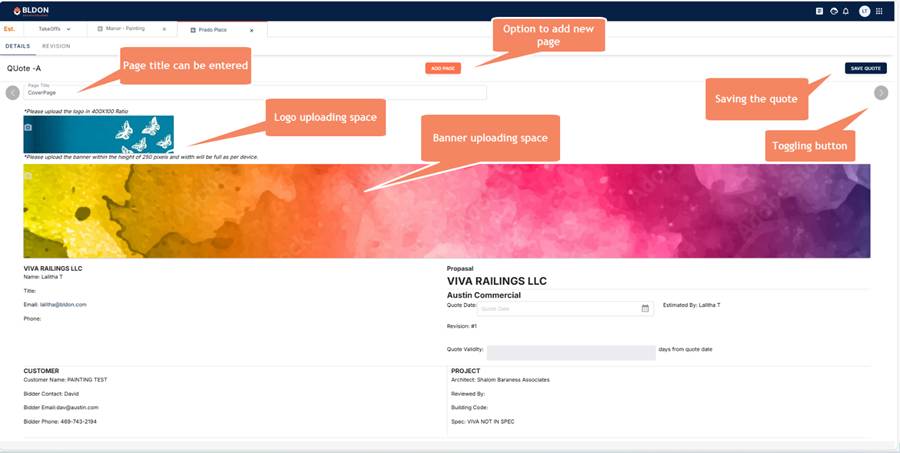Screen dimensions: 900x453
Task: Click the BLDON logo in header
Action: [x=32, y=10]
